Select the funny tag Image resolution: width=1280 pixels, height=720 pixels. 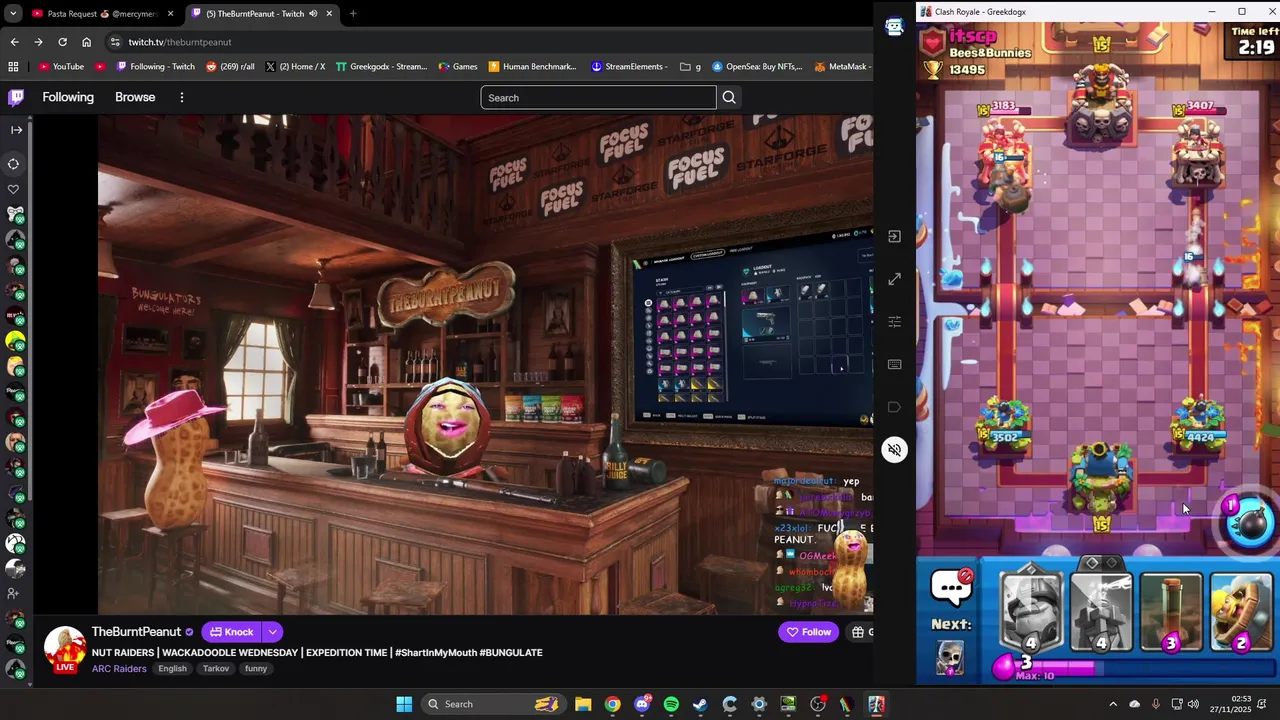(256, 668)
